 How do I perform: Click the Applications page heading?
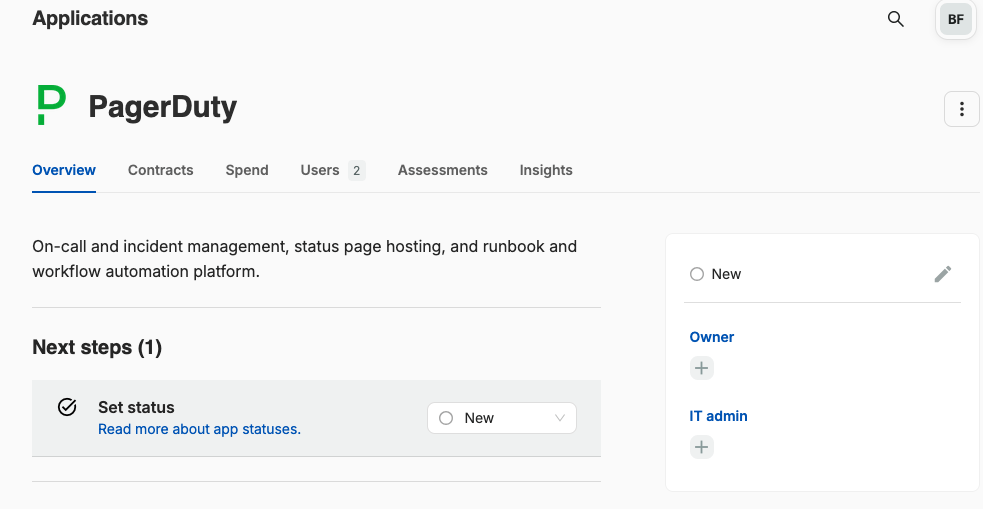[90, 18]
